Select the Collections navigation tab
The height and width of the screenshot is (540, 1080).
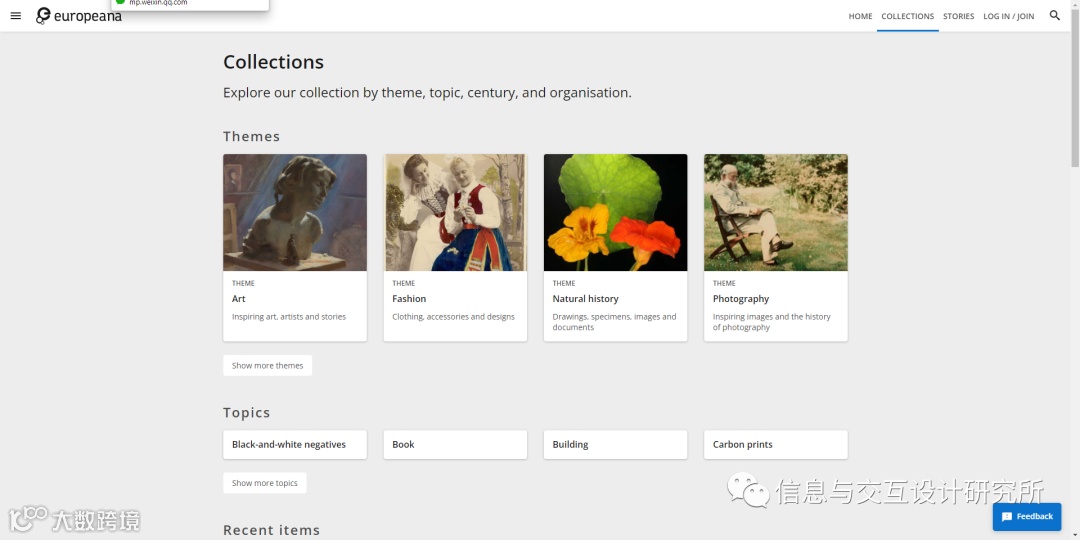pyautogui.click(x=907, y=16)
